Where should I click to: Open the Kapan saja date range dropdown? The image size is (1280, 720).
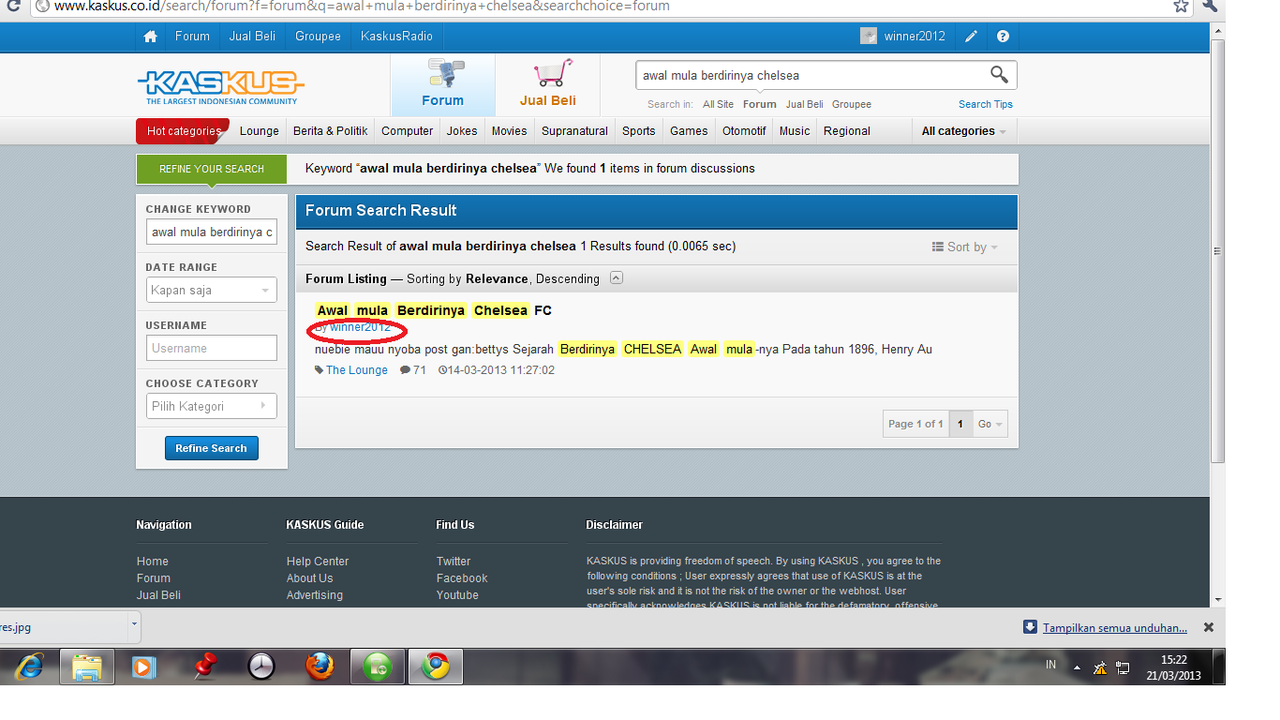pyautogui.click(x=211, y=291)
